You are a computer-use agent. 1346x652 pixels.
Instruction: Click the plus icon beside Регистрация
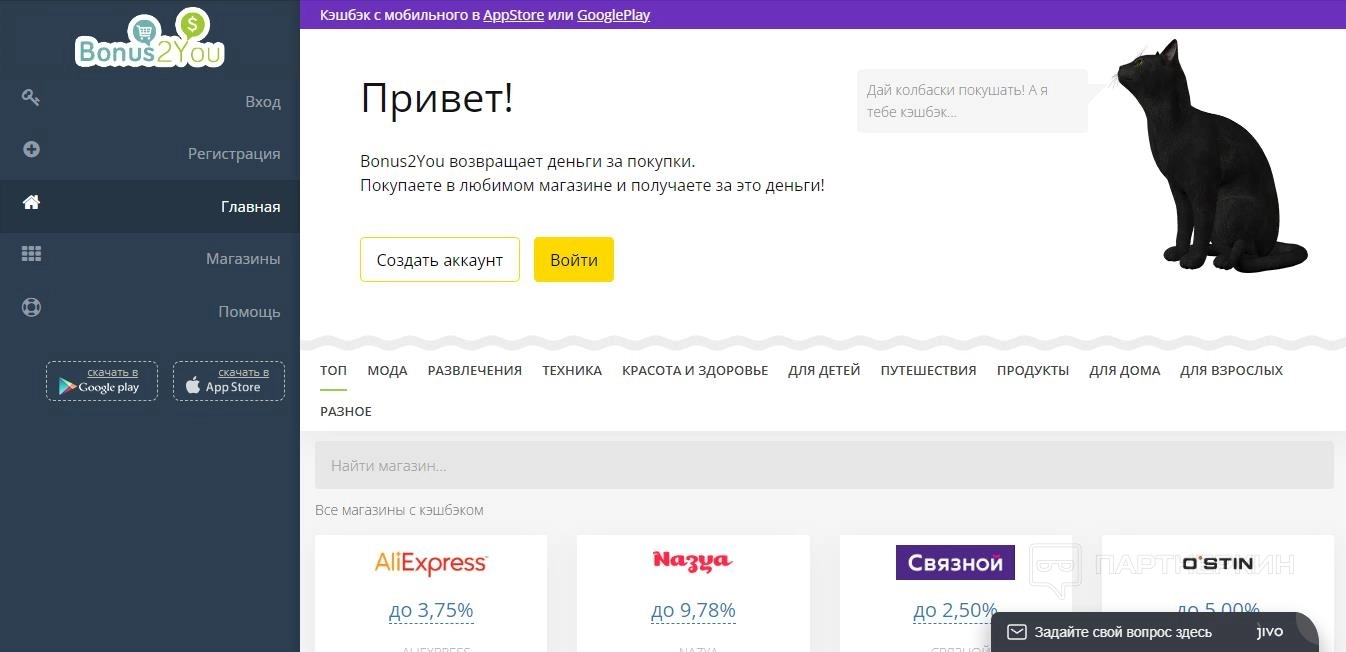click(31, 149)
